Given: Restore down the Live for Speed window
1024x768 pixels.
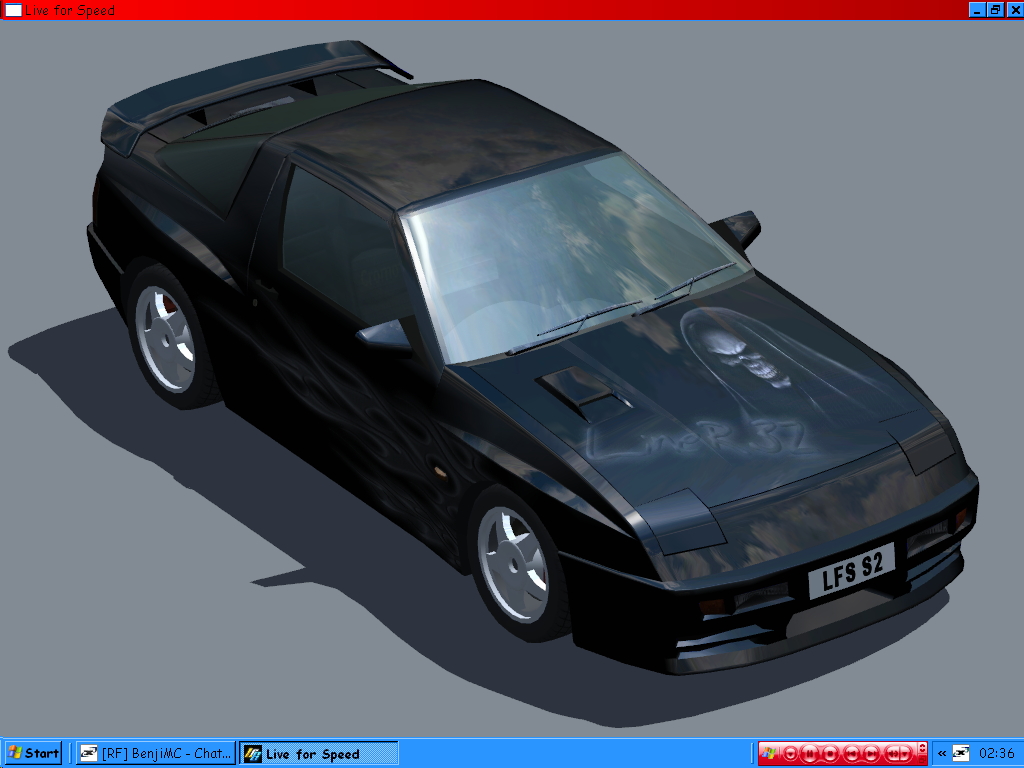Looking at the screenshot, I should pyautogui.click(x=995, y=10).
